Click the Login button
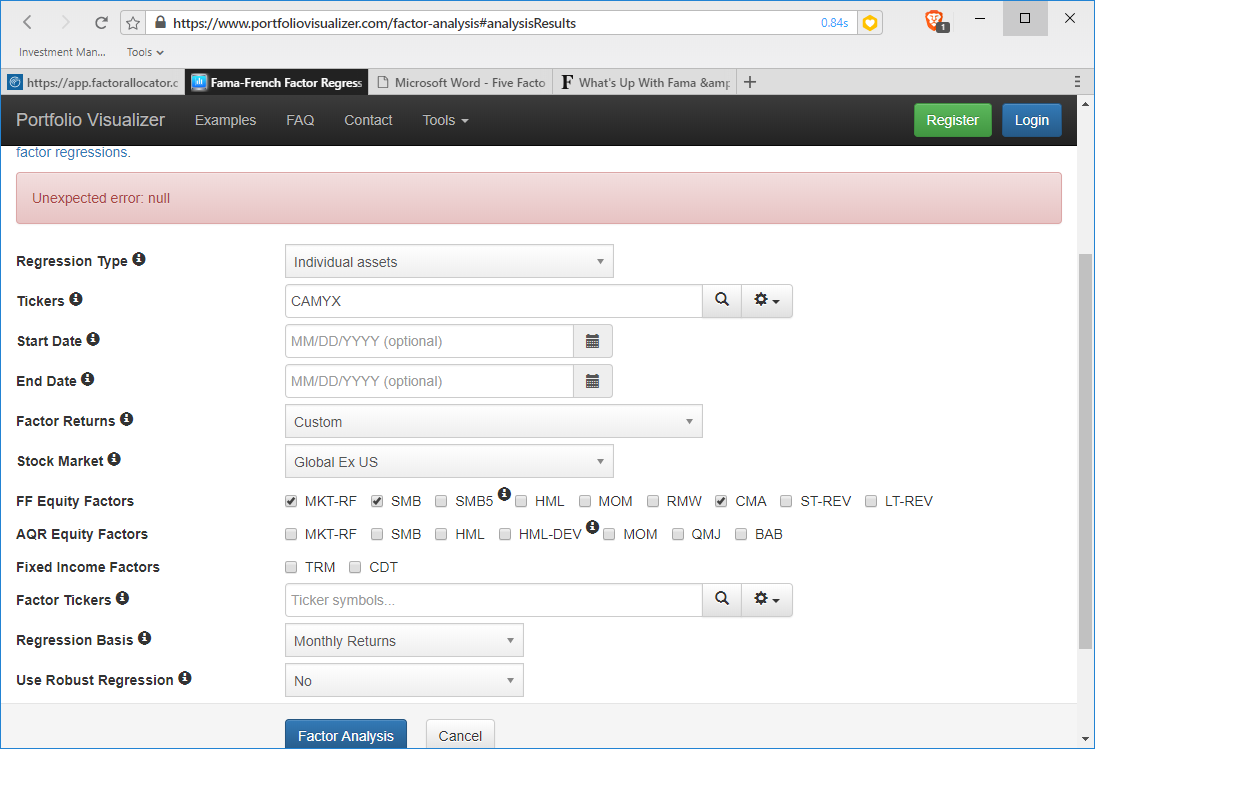 [1032, 120]
